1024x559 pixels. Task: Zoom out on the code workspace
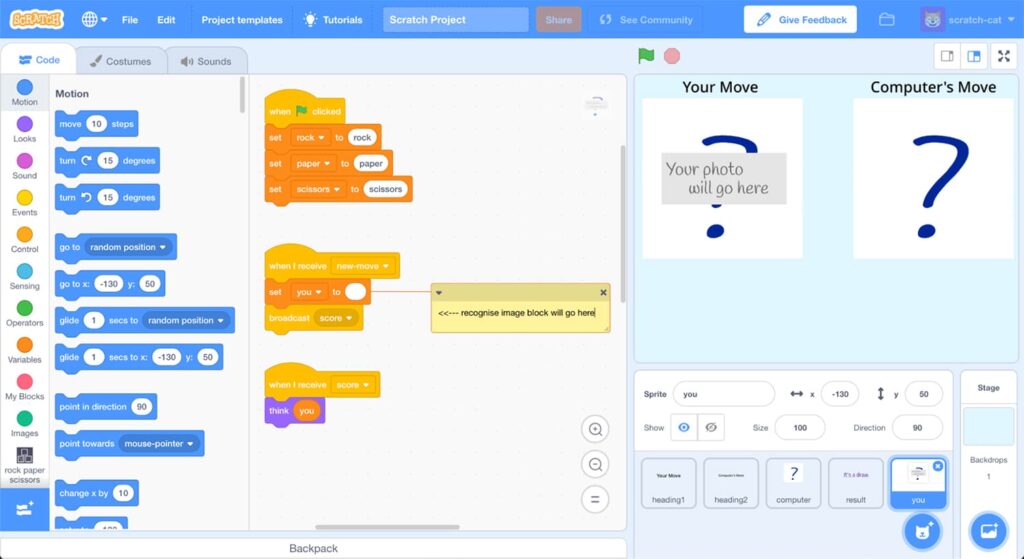click(595, 464)
